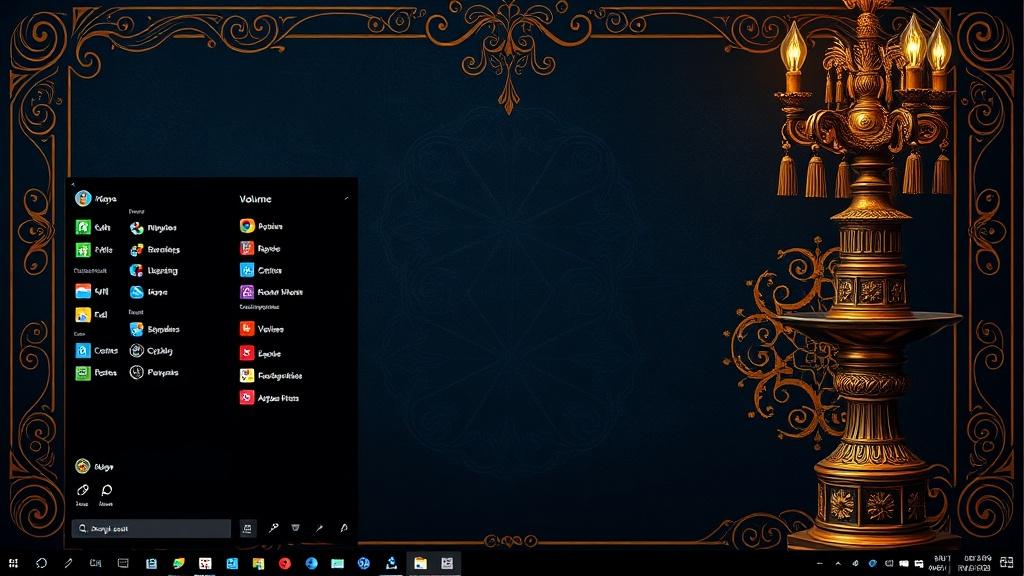Click the Windows Start button on the taskbar

[14, 564]
